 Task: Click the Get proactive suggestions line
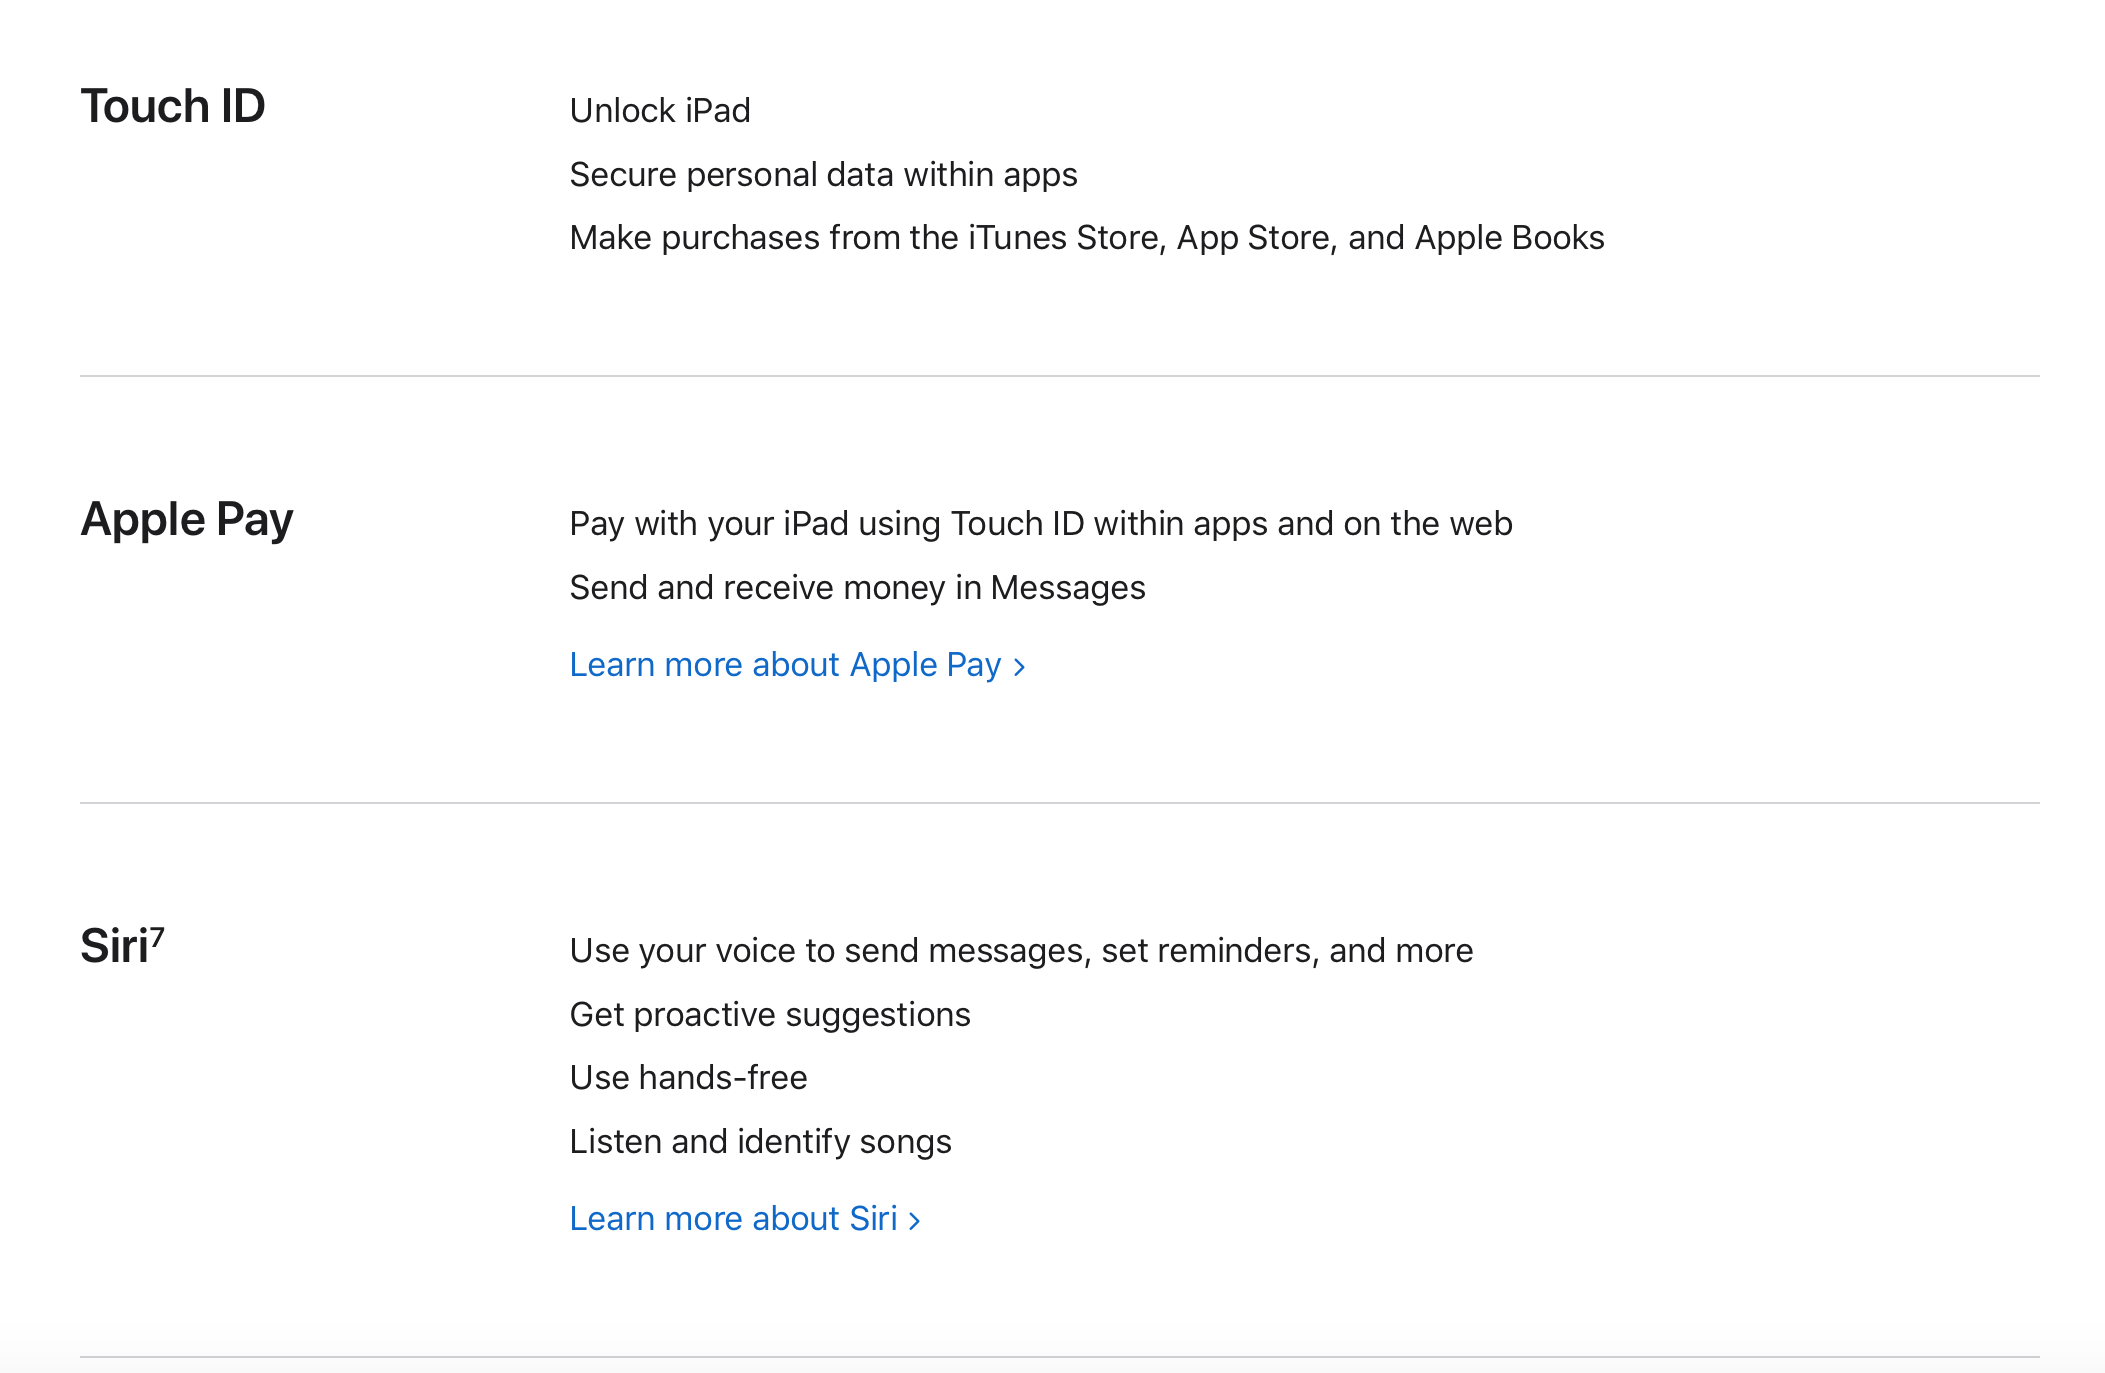770,1015
